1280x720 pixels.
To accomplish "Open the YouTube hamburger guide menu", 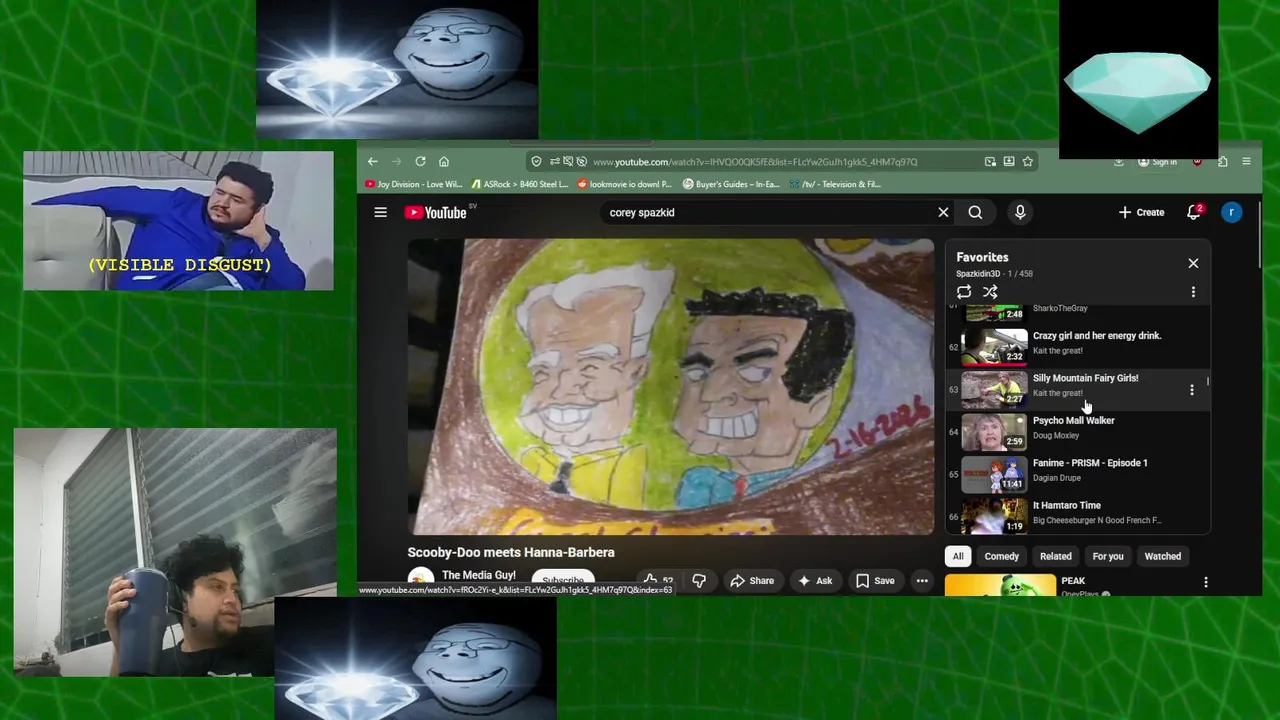I will (380, 212).
